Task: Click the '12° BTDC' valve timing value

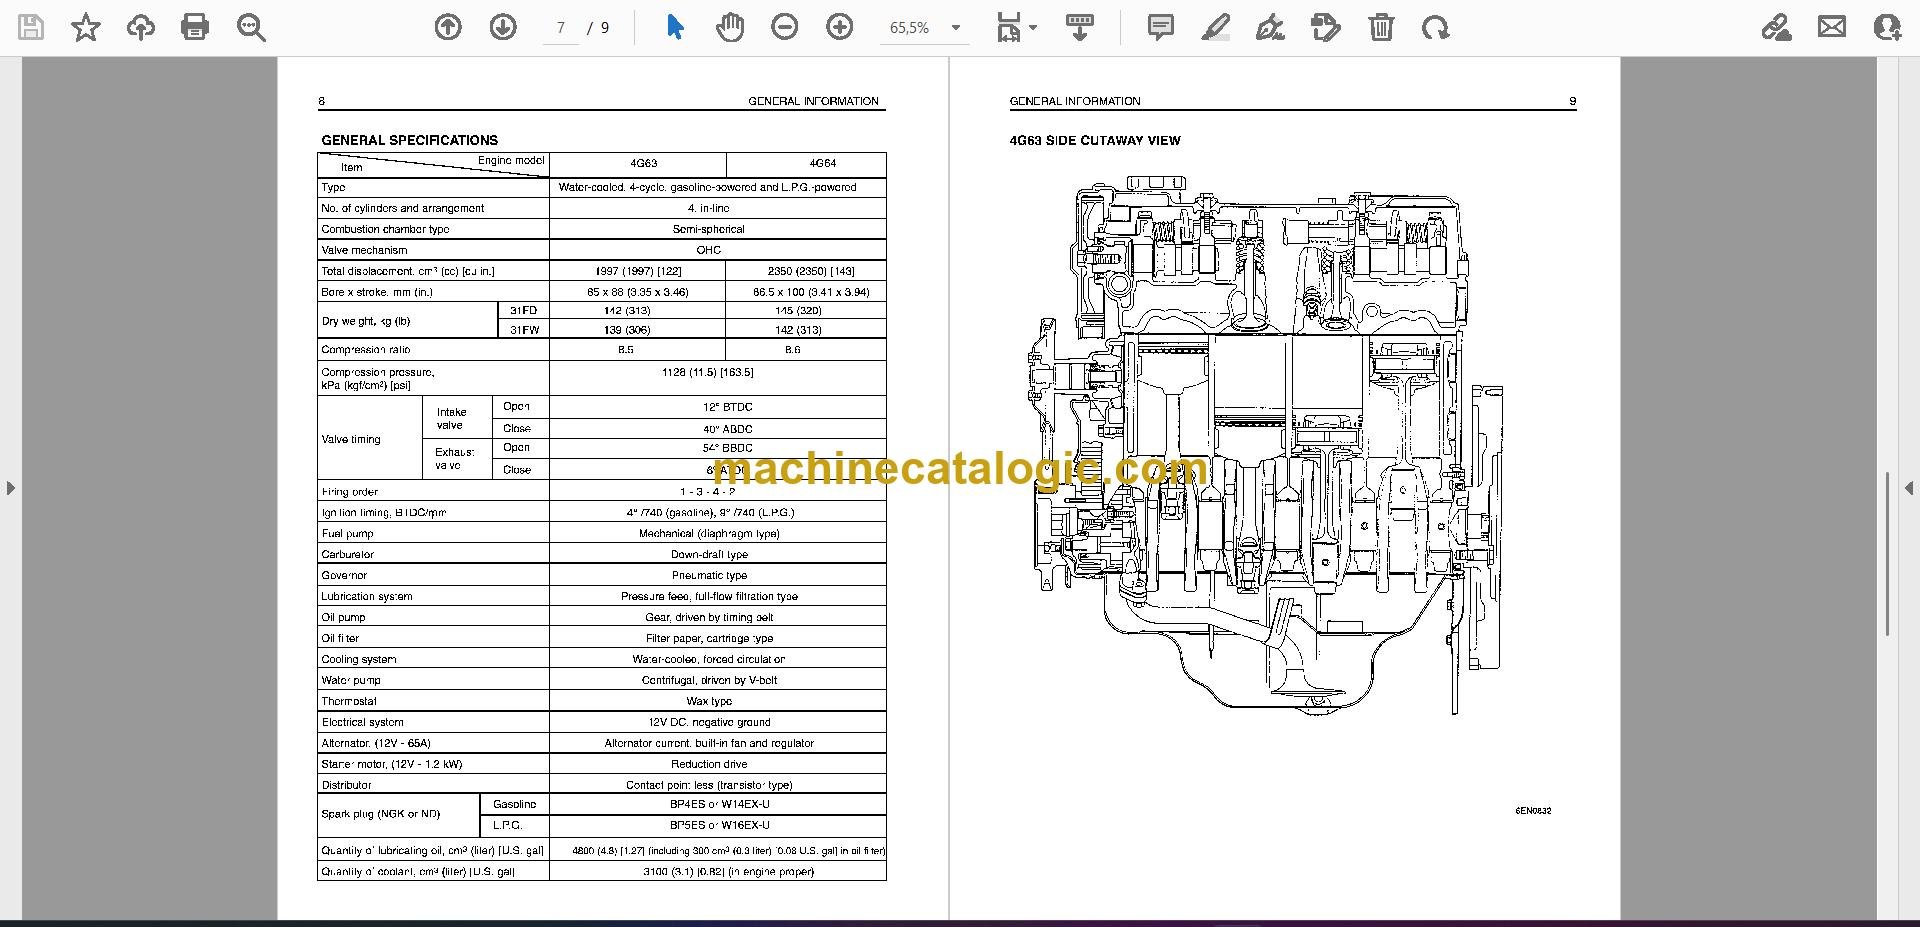Action: [x=727, y=407]
